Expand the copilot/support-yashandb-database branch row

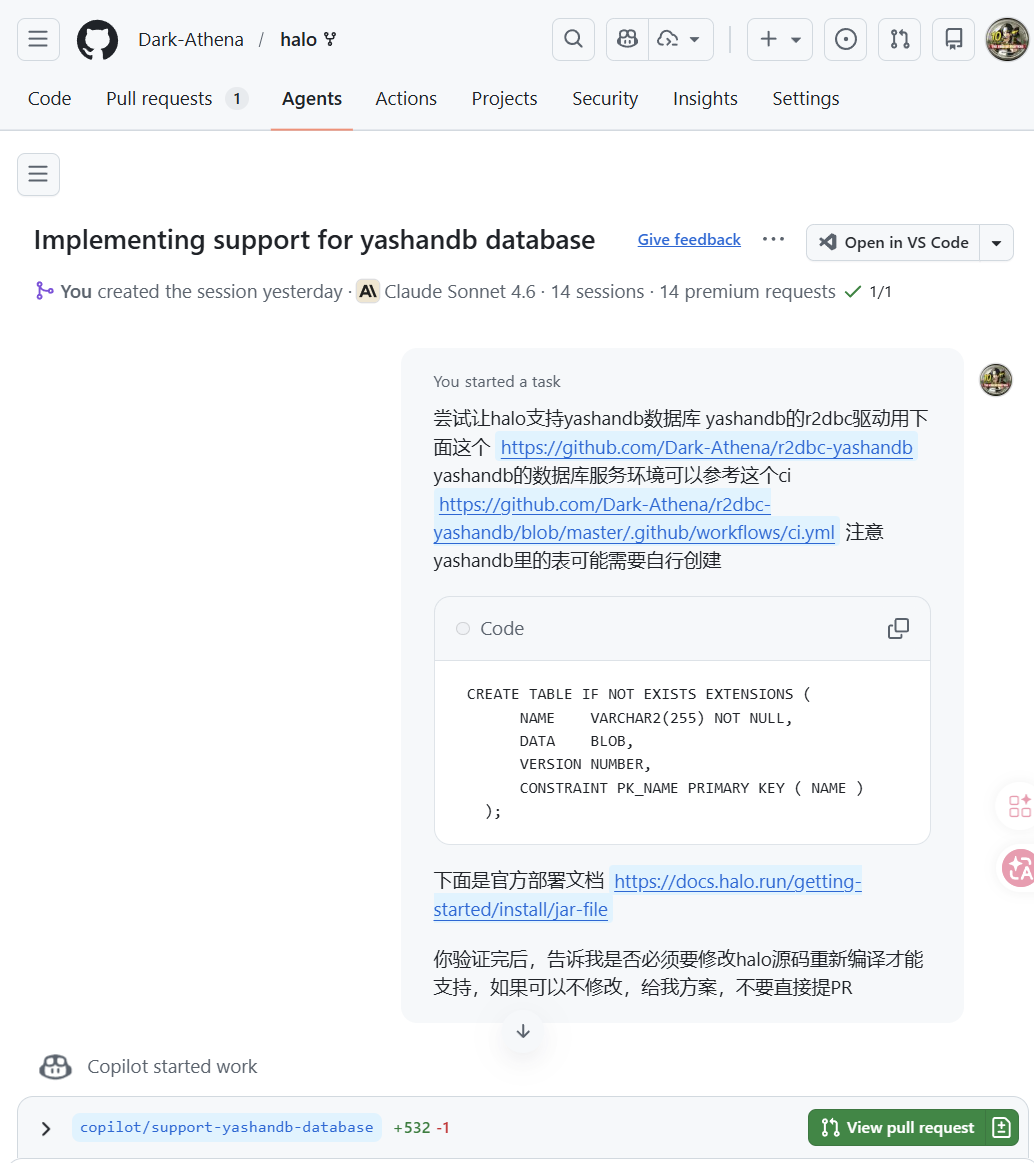(x=46, y=1128)
